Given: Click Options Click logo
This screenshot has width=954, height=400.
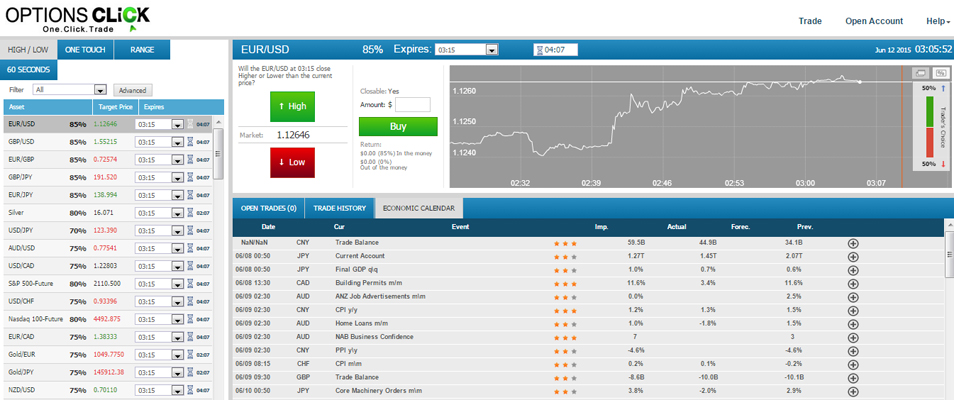Looking at the screenshot, I should 77,18.
